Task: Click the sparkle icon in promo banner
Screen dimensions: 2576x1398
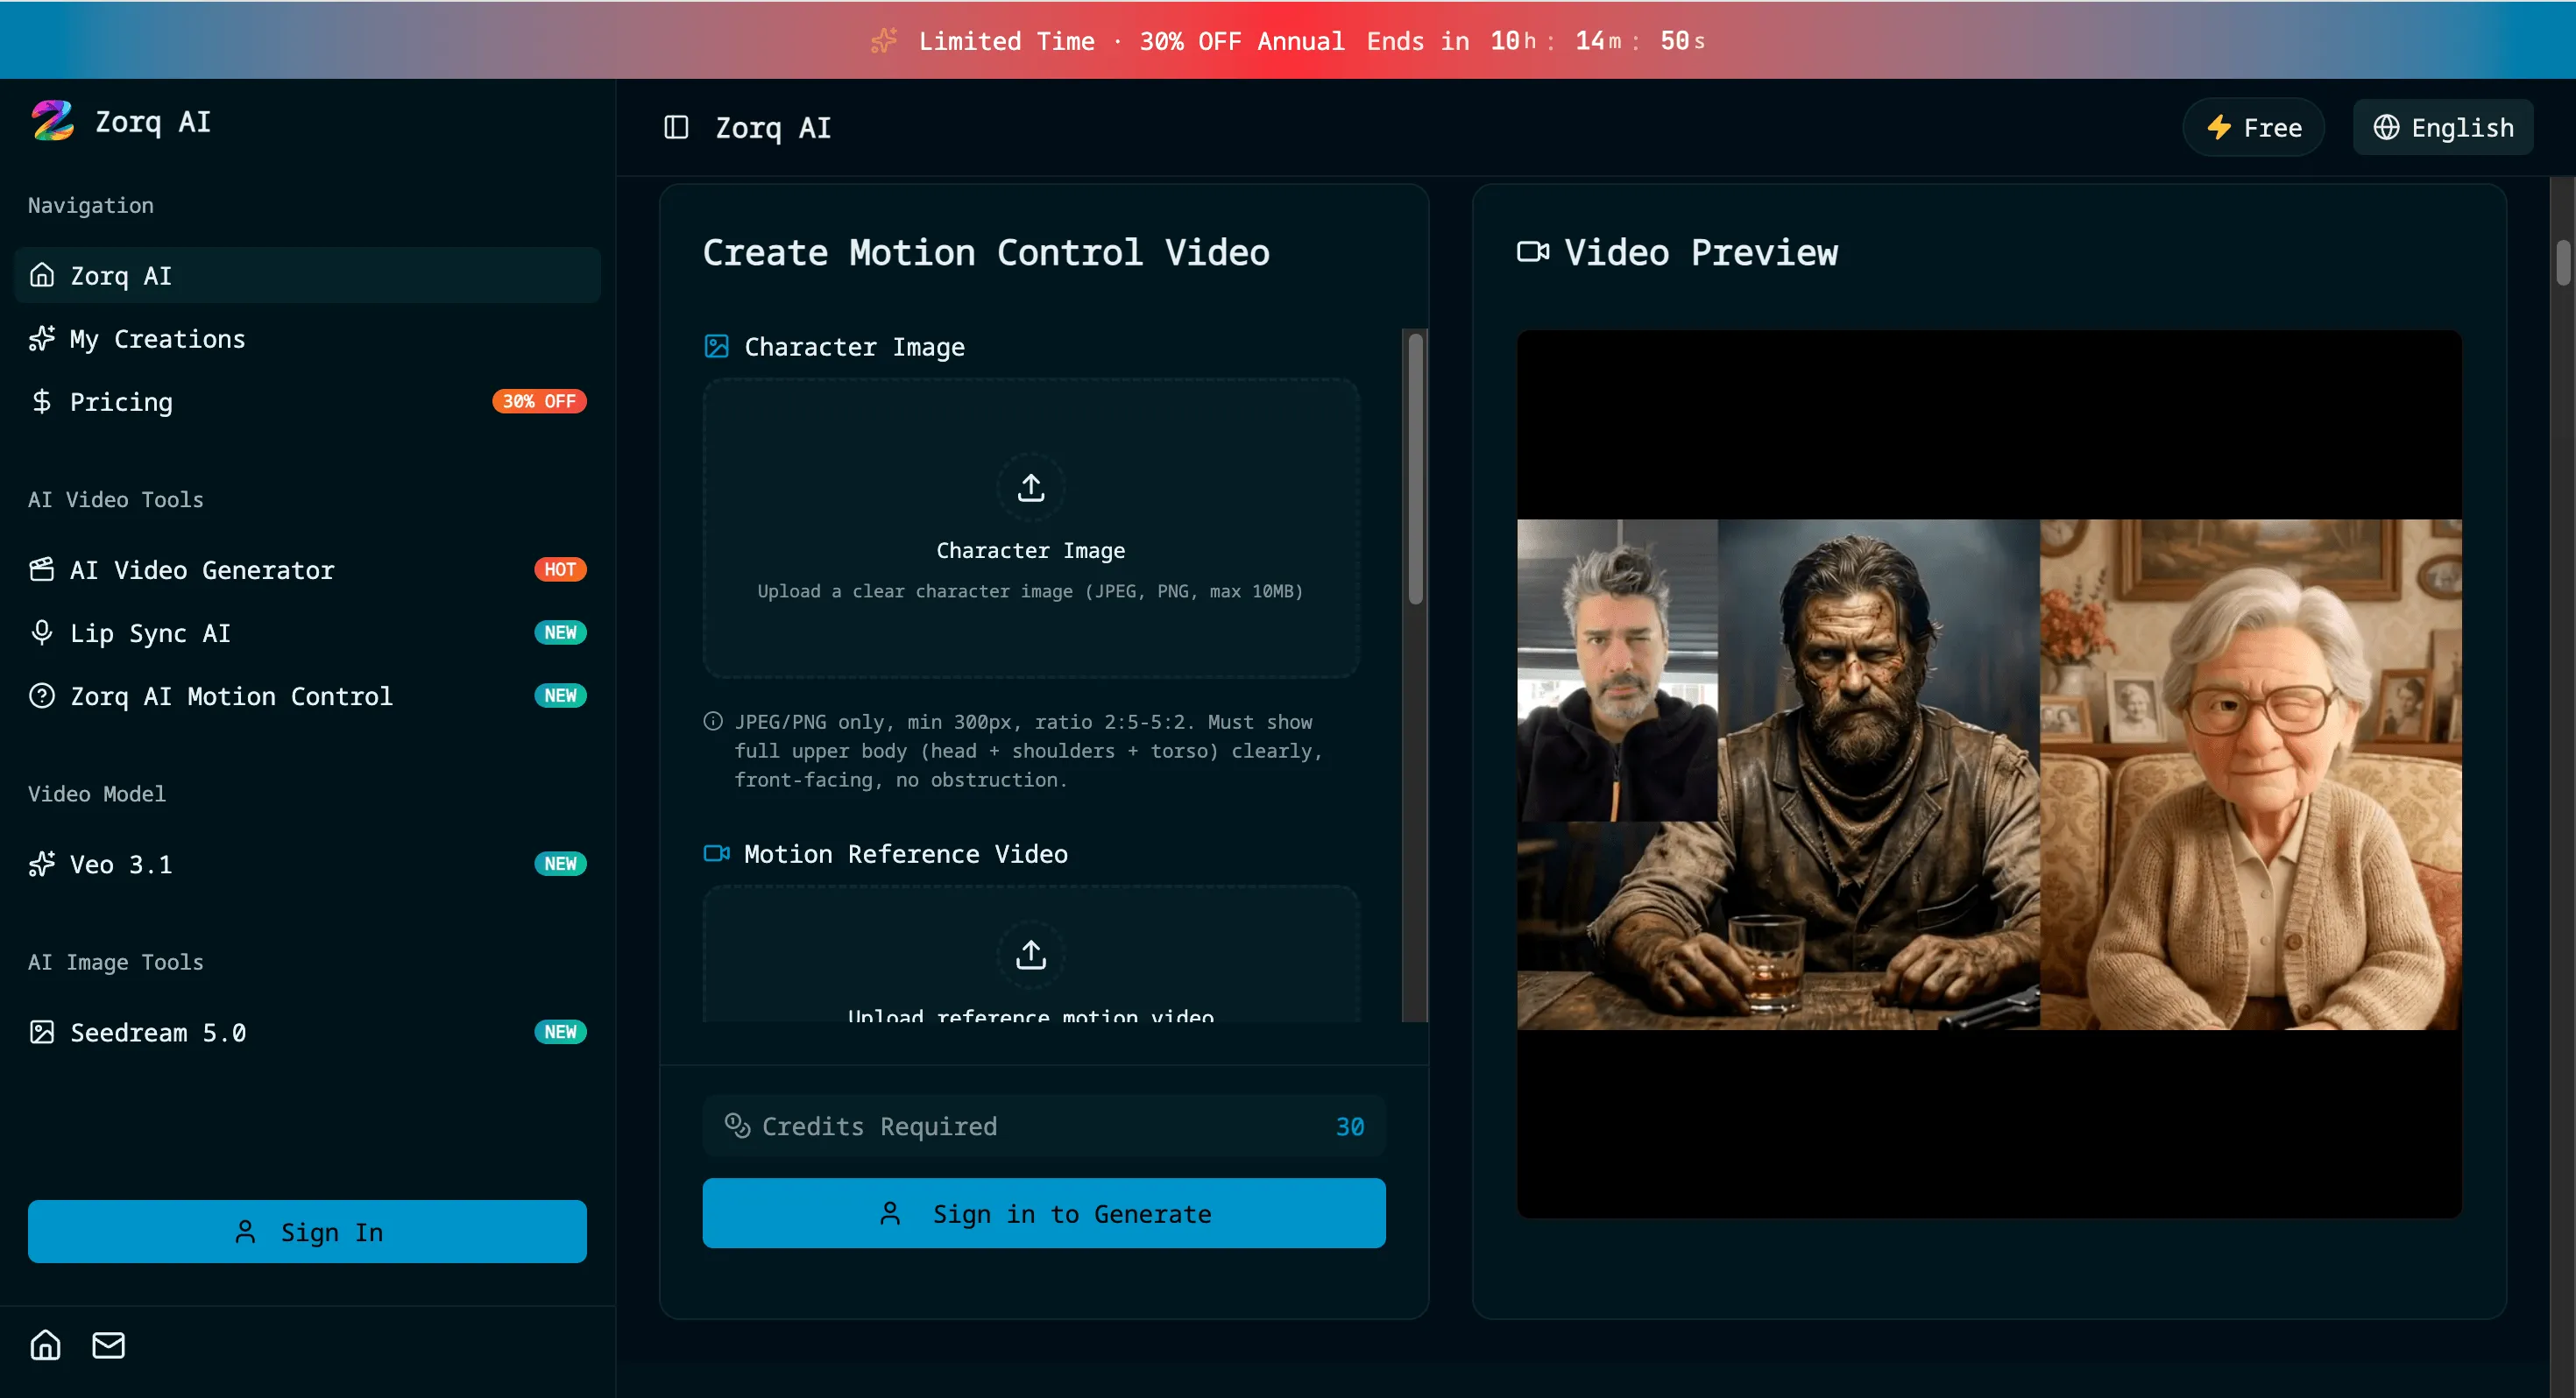Action: click(x=884, y=41)
